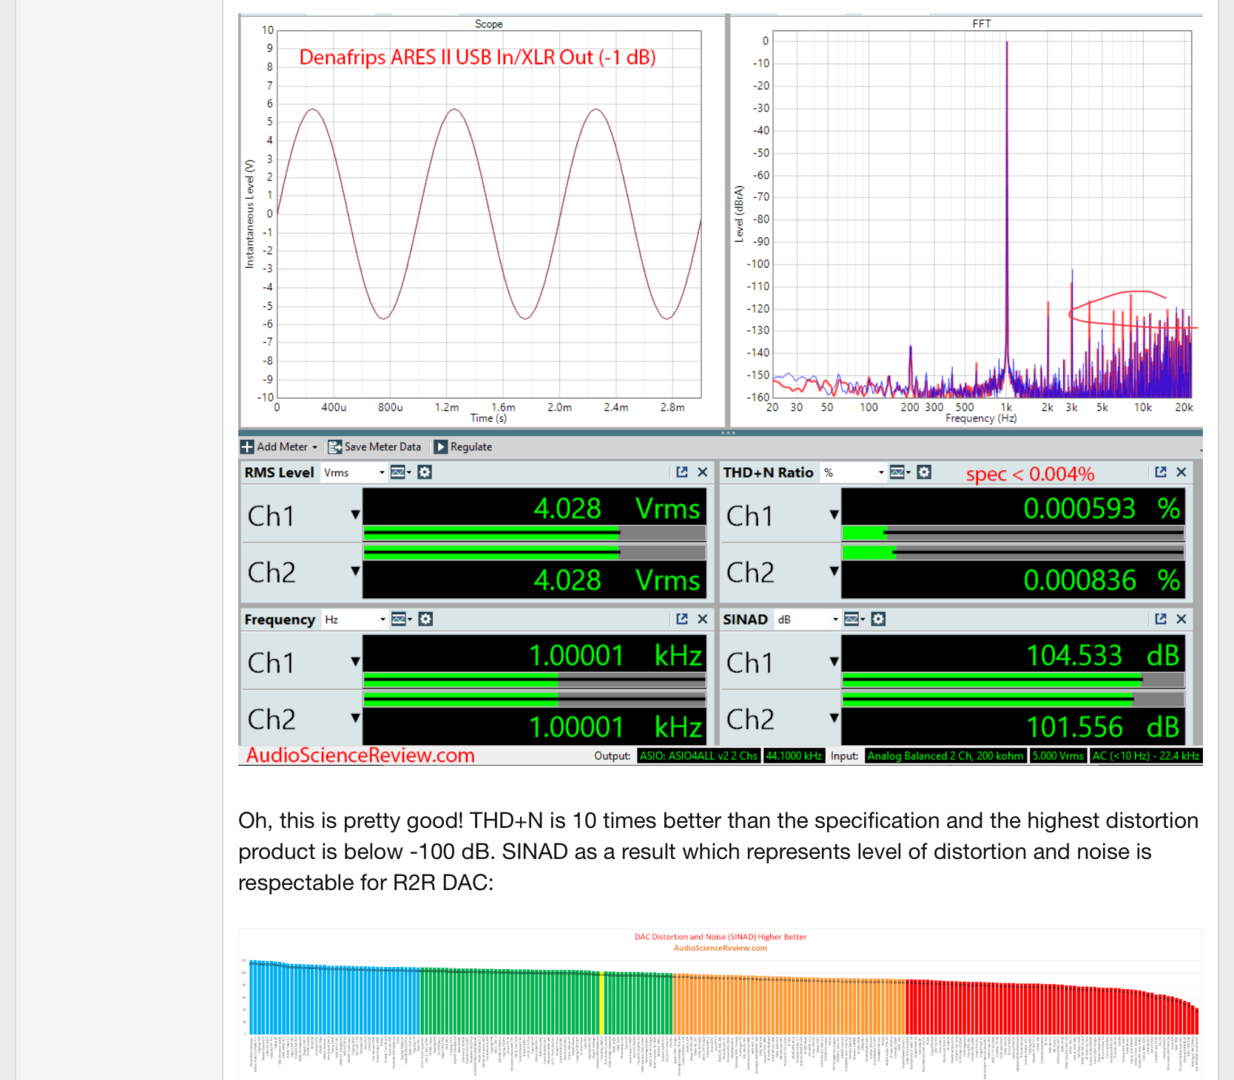This screenshot has width=1234, height=1080.
Task: Open SINAD meter settings gear
Action: pyautogui.click(x=878, y=619)
